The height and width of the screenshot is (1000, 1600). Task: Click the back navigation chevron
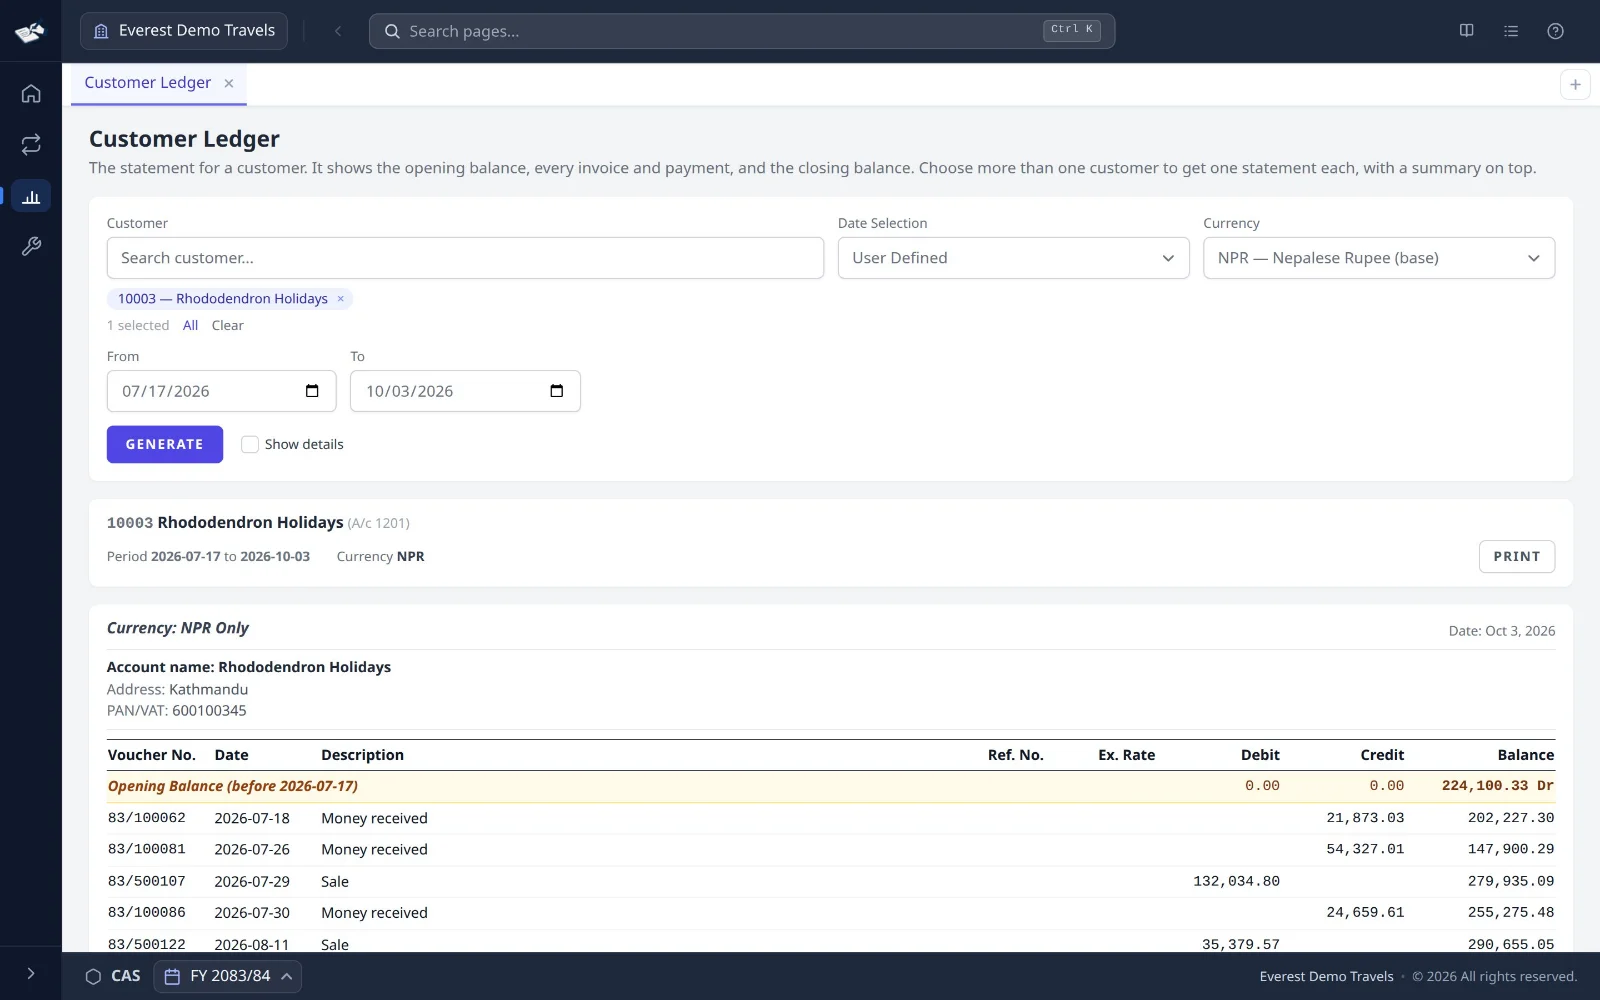(x=338, y=31)
